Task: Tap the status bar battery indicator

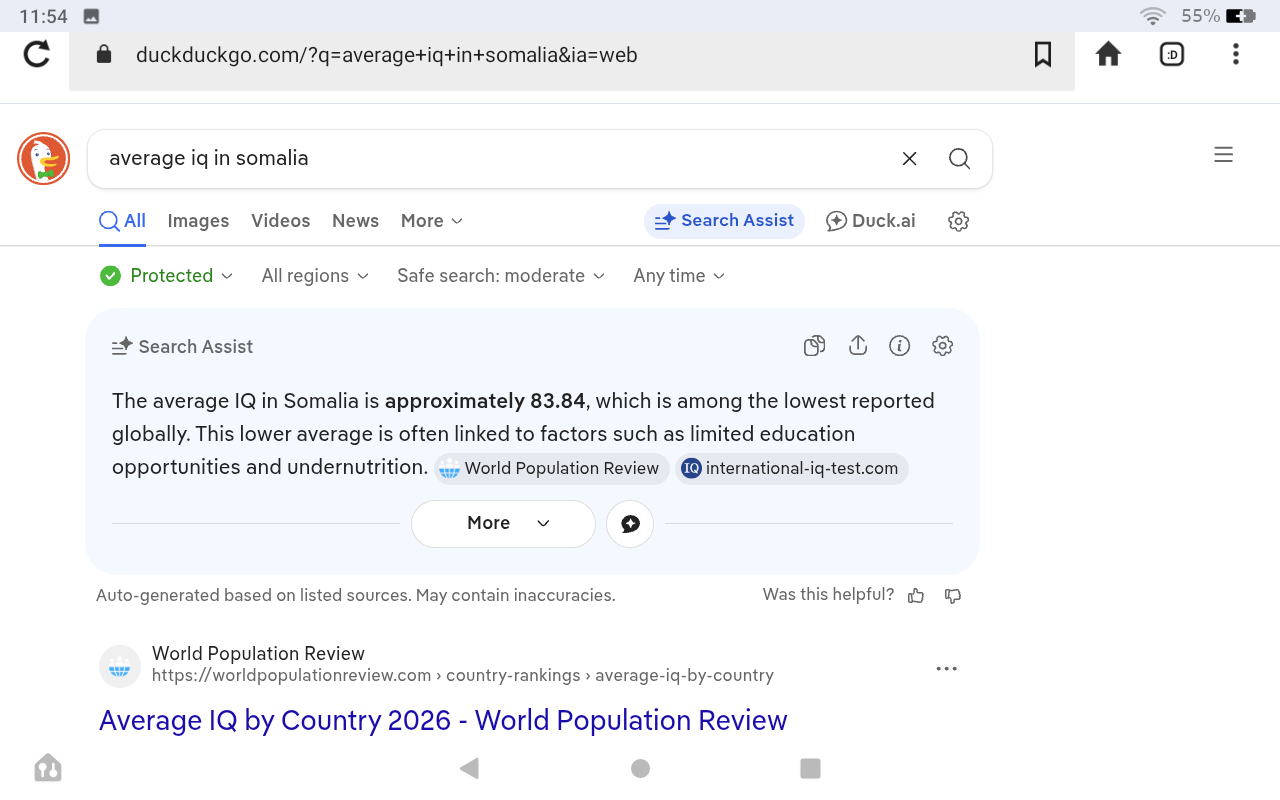Action: tap(1241, 16)
